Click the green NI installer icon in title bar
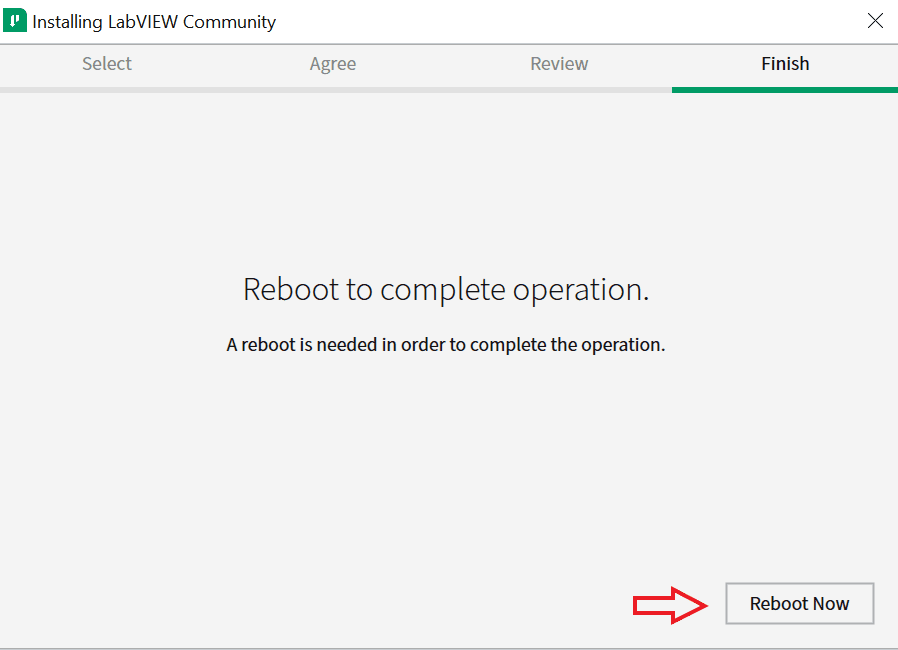 point(15,21)
